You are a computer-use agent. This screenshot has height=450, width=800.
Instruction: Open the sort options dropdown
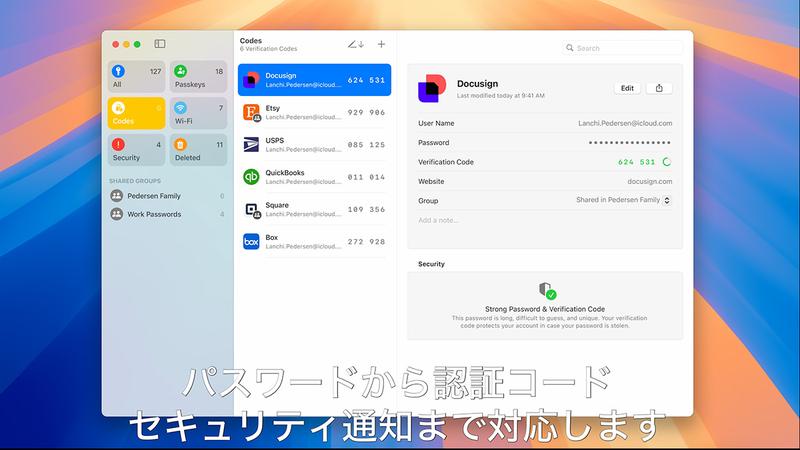pyautogui.click(x=356, y=44)
